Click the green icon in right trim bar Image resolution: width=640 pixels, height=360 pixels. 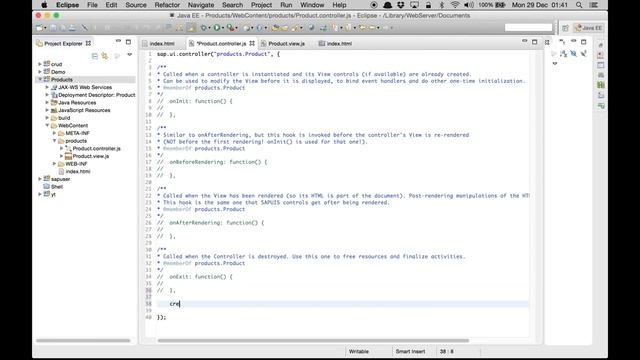coord(600,85)
